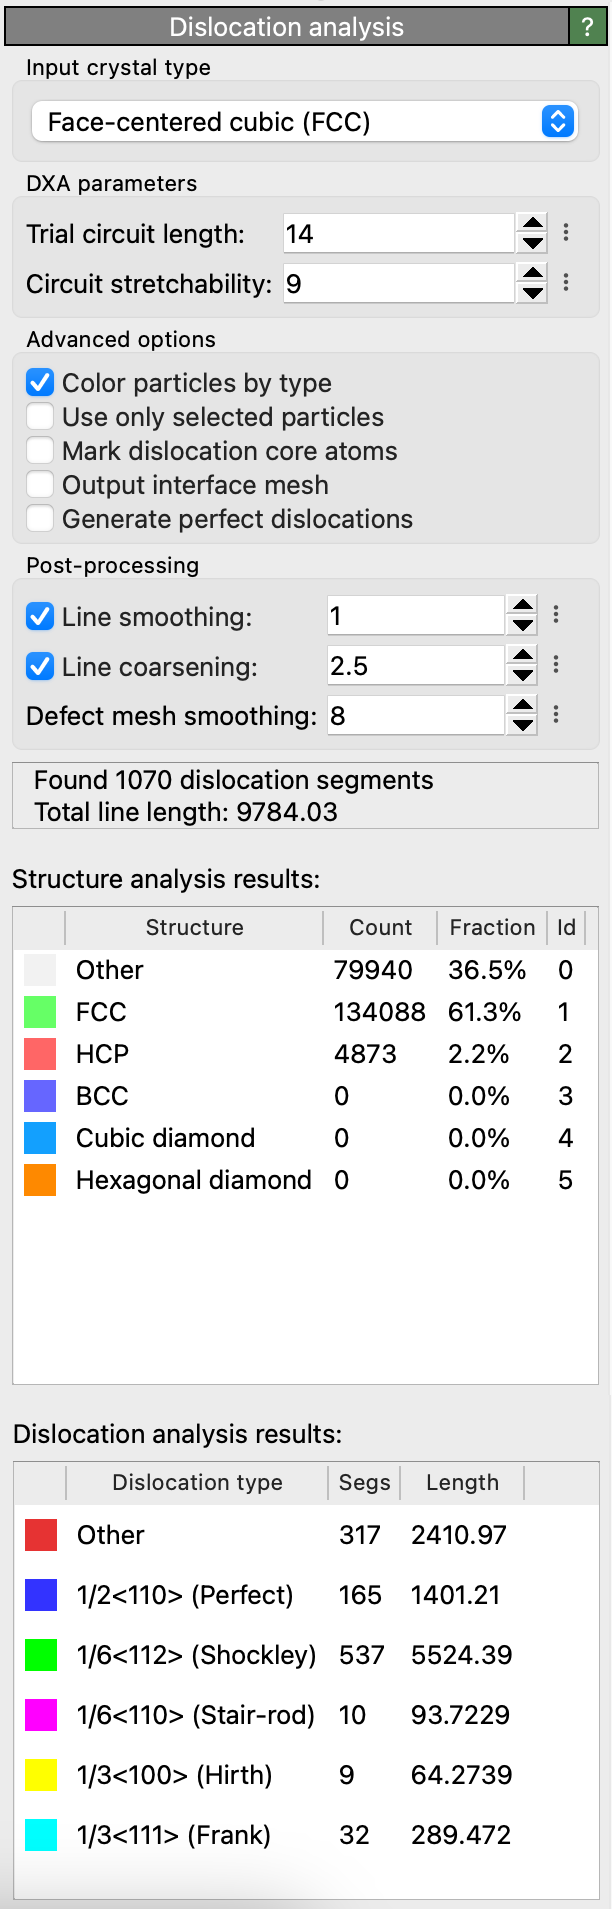Image resolution: width=612 pixels, height=1909 pixels.
Task: Open Line coarsening parameter options menu
Action: point(556,665)
